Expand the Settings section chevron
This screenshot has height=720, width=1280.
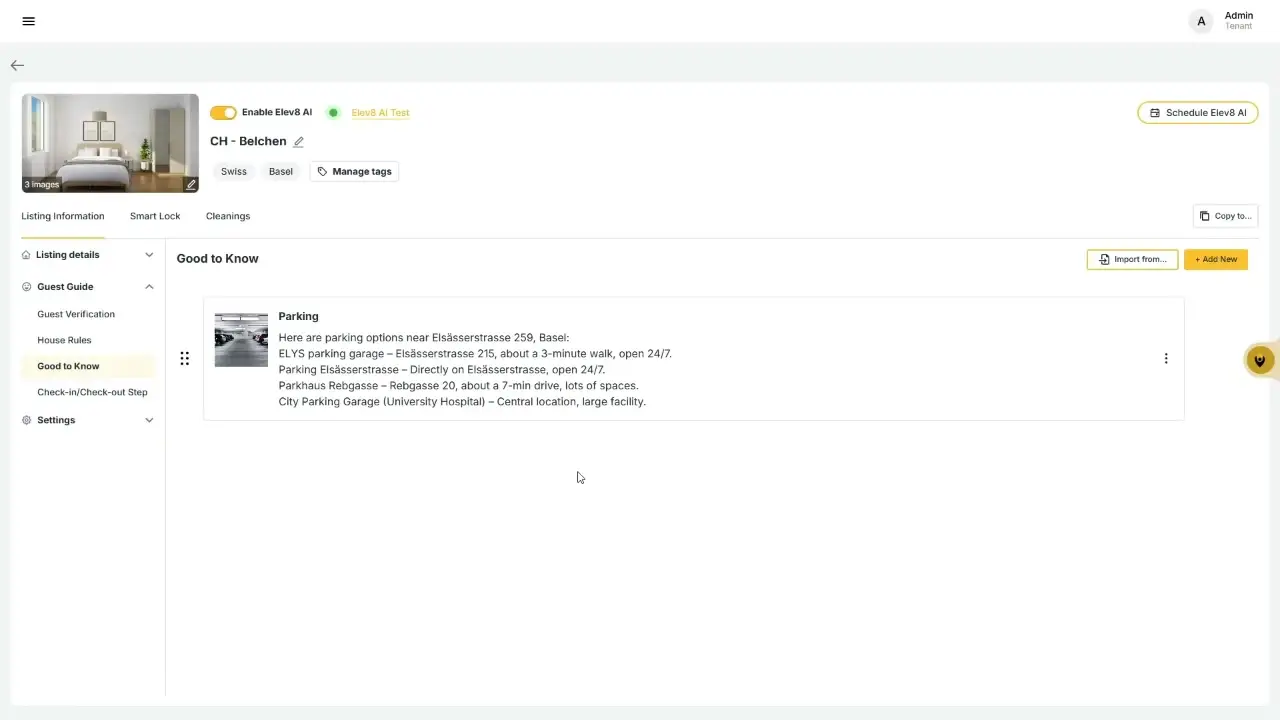[x=149, y=420]
